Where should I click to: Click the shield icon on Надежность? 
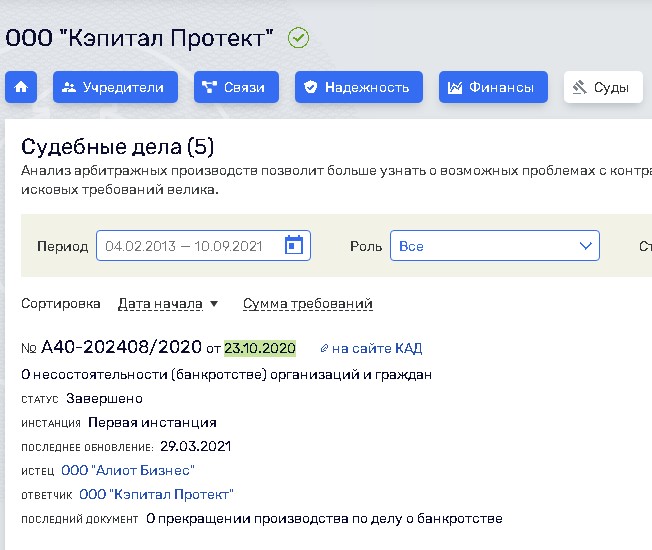pyautogui.click(x=311, y=87)
